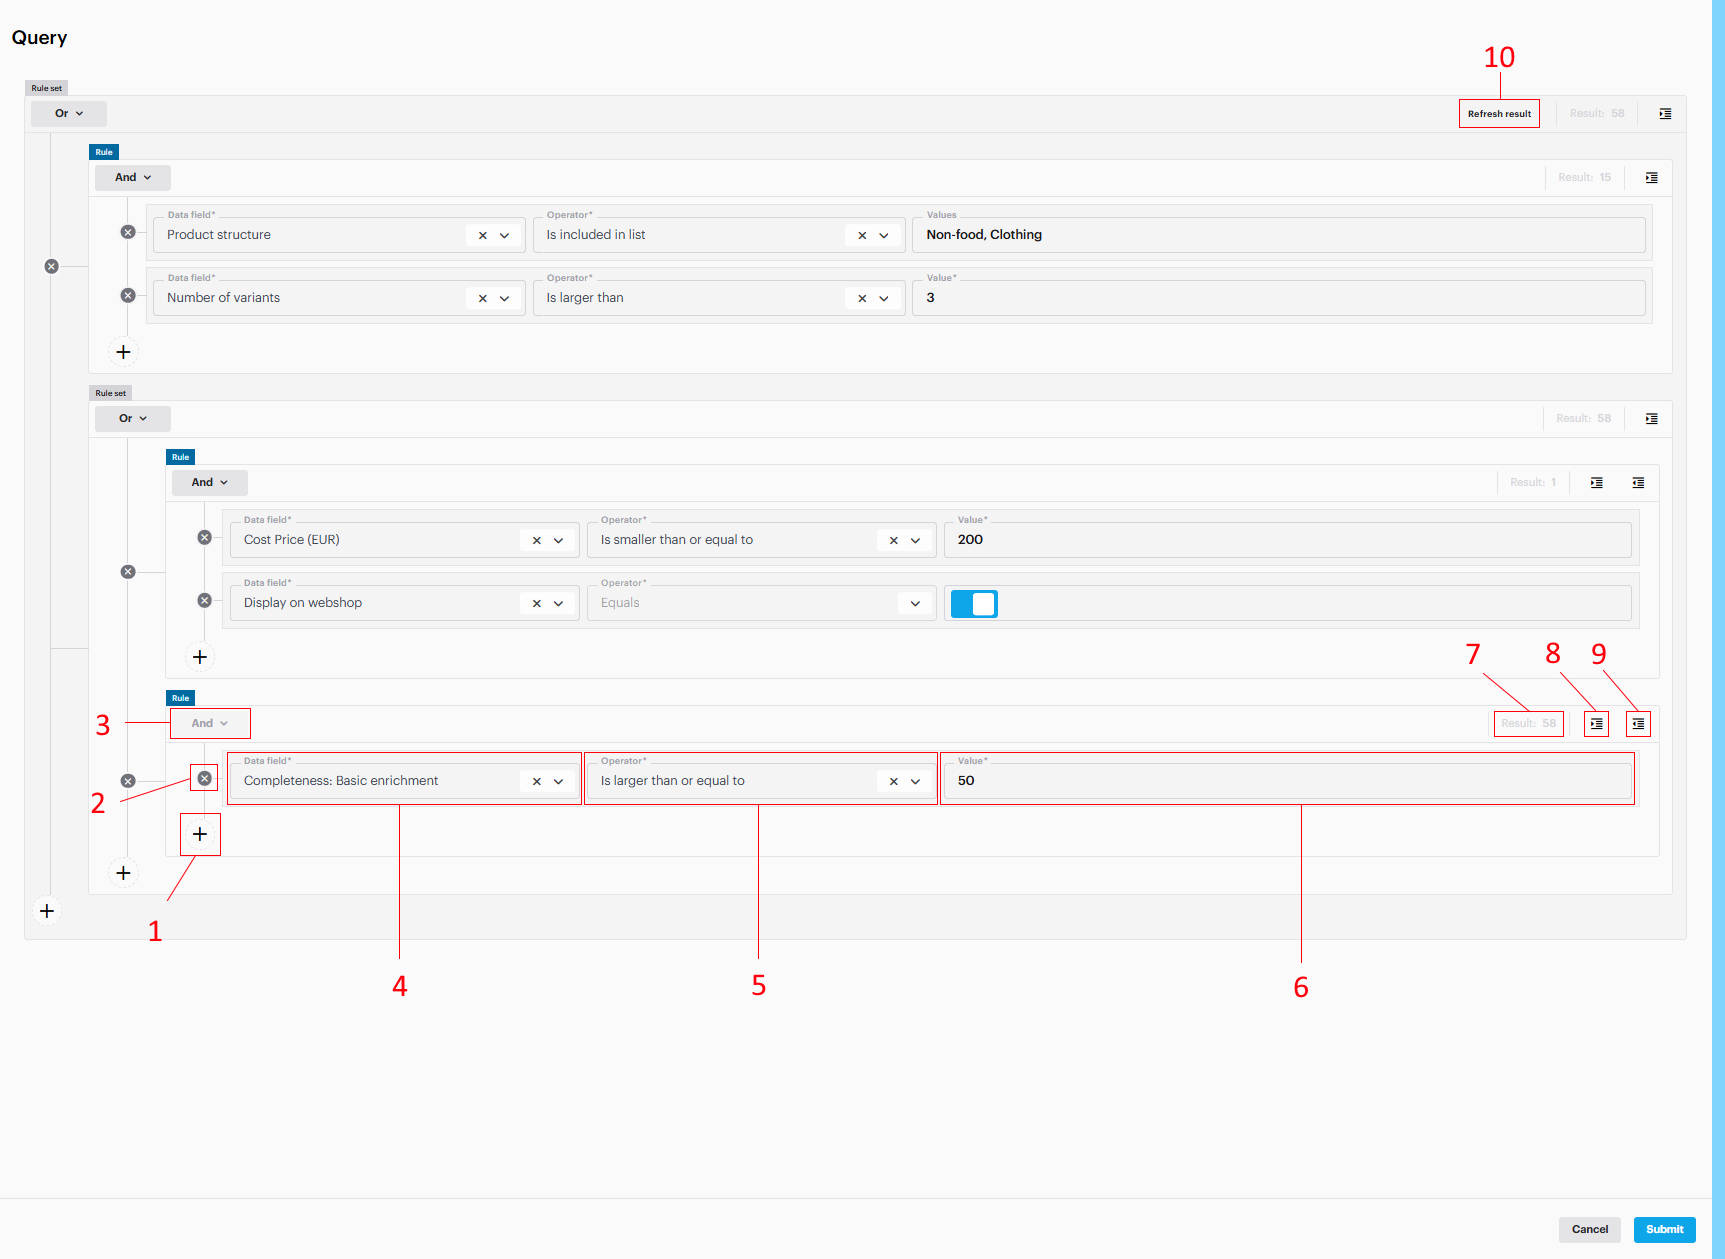Add a new rule to the outermost rule set

[x=47, y=911]
